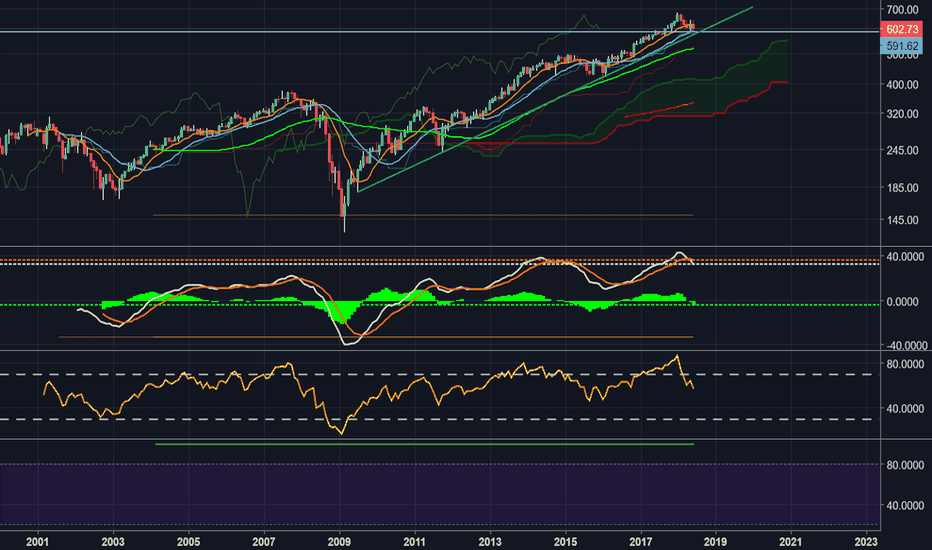Viewport: 932px width, 550px height.
Task: Click the 245.00 price axis label
Action: click(x=902, y=150)
